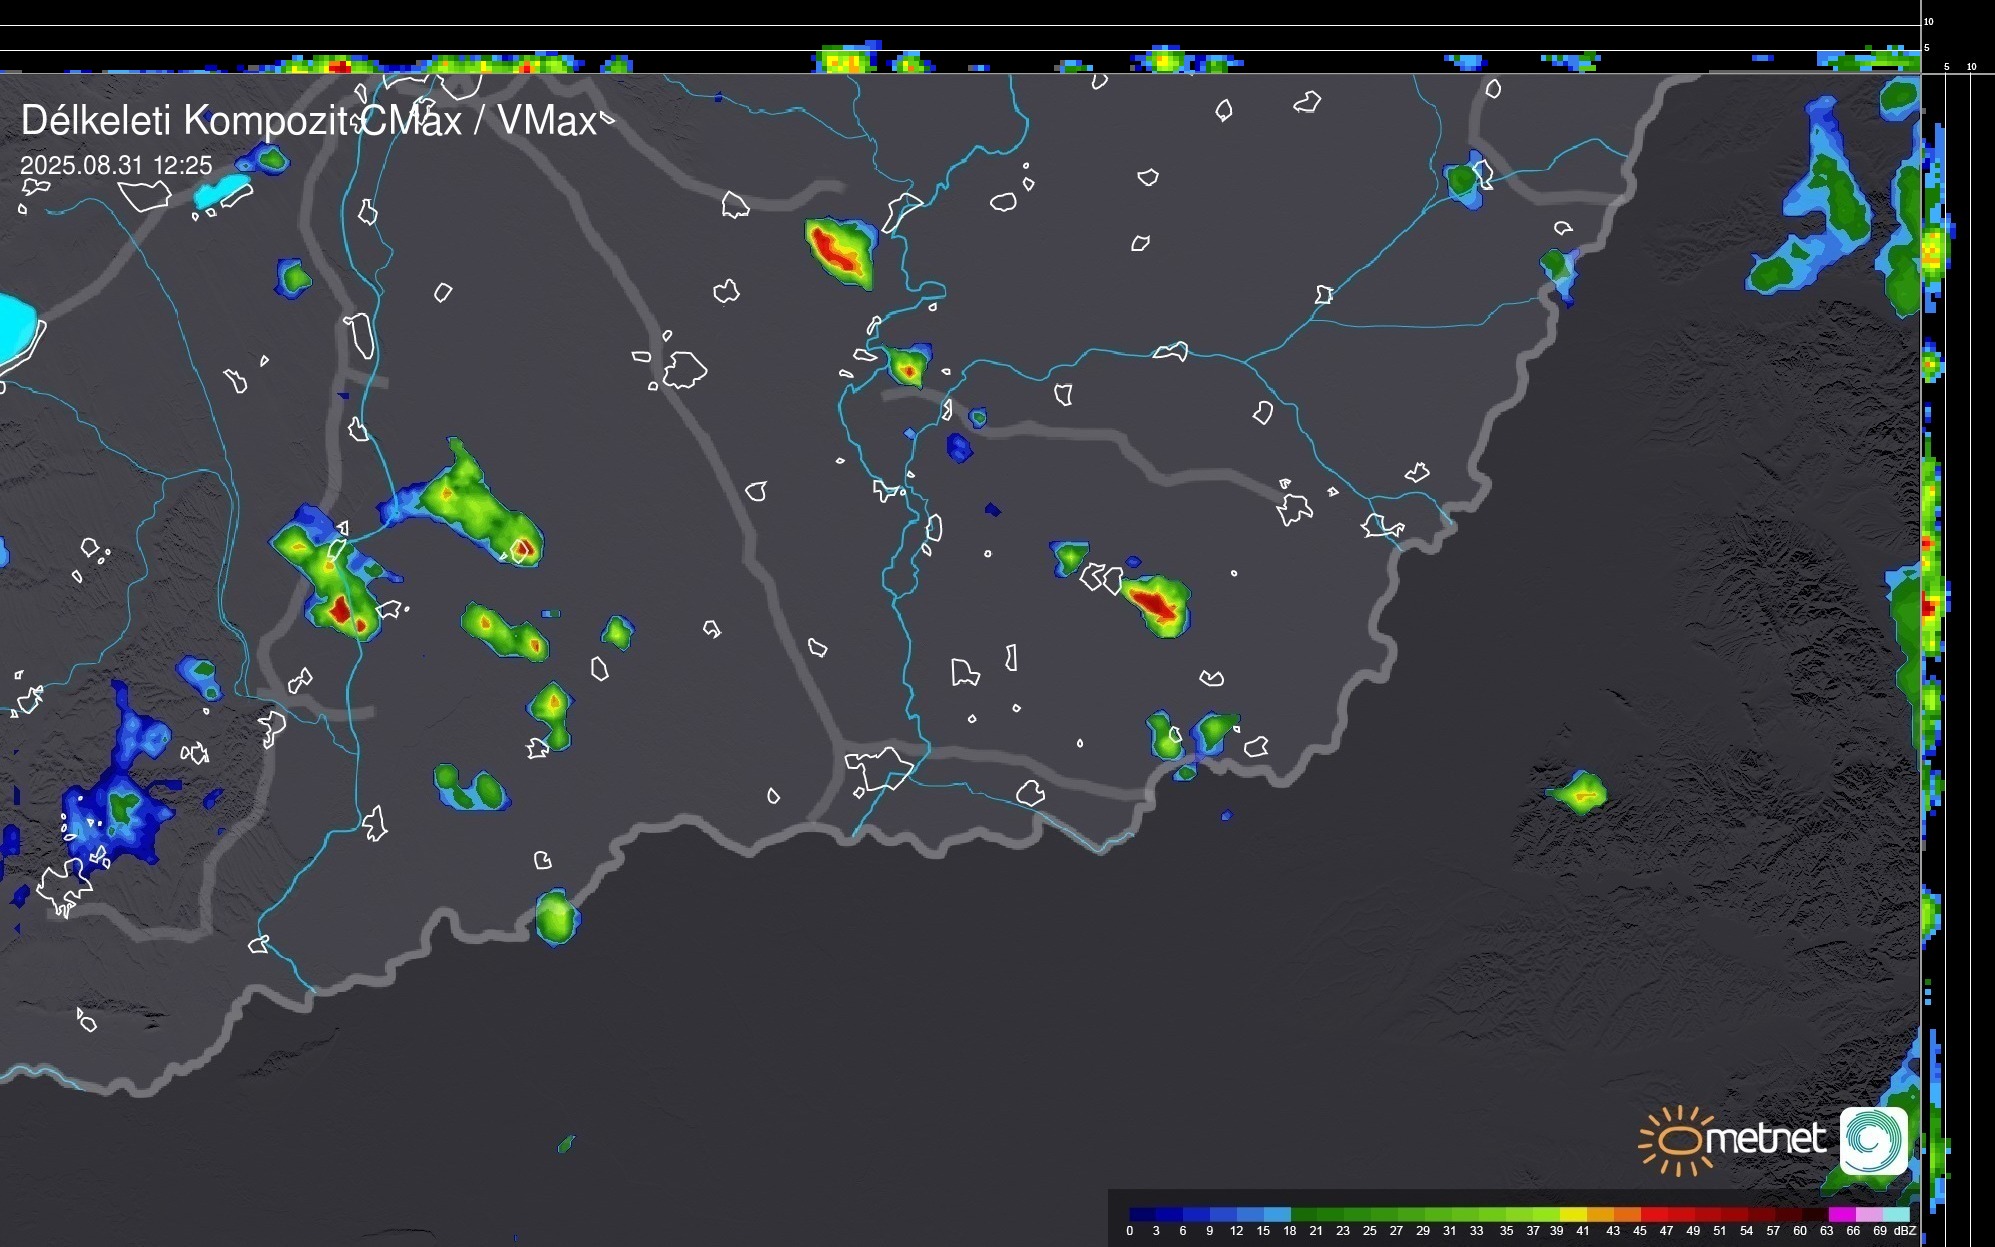Click the metnet wordmark text

[1765, 1138]
